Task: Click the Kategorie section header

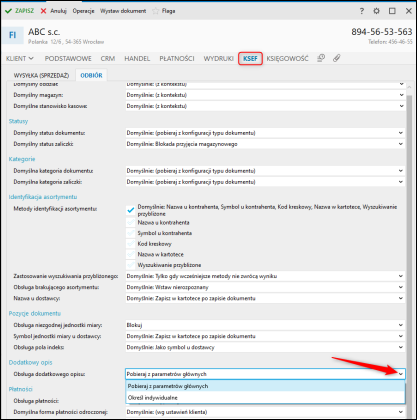Action: (x=22, y=159)
